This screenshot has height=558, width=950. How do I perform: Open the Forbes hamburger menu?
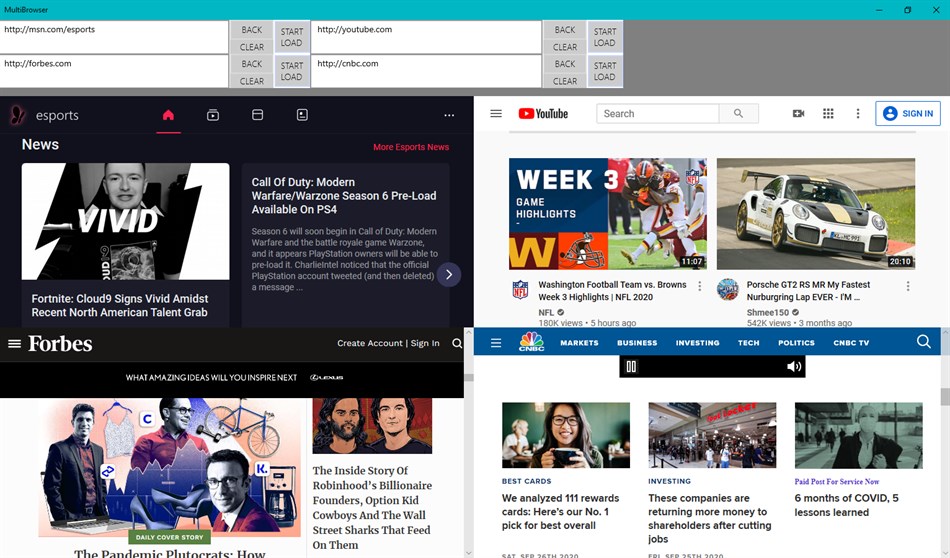[15, 344]
